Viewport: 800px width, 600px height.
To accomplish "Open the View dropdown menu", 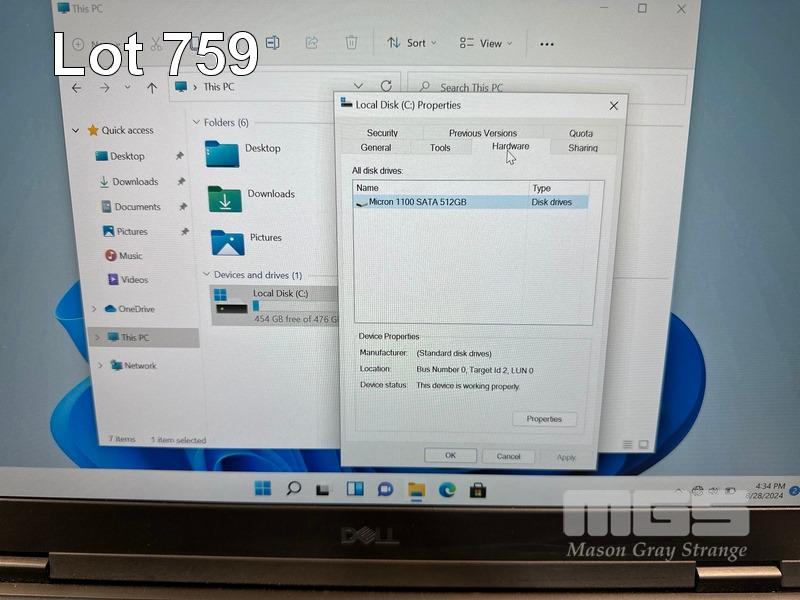I will pyautogui.click(x=485, y=43).
